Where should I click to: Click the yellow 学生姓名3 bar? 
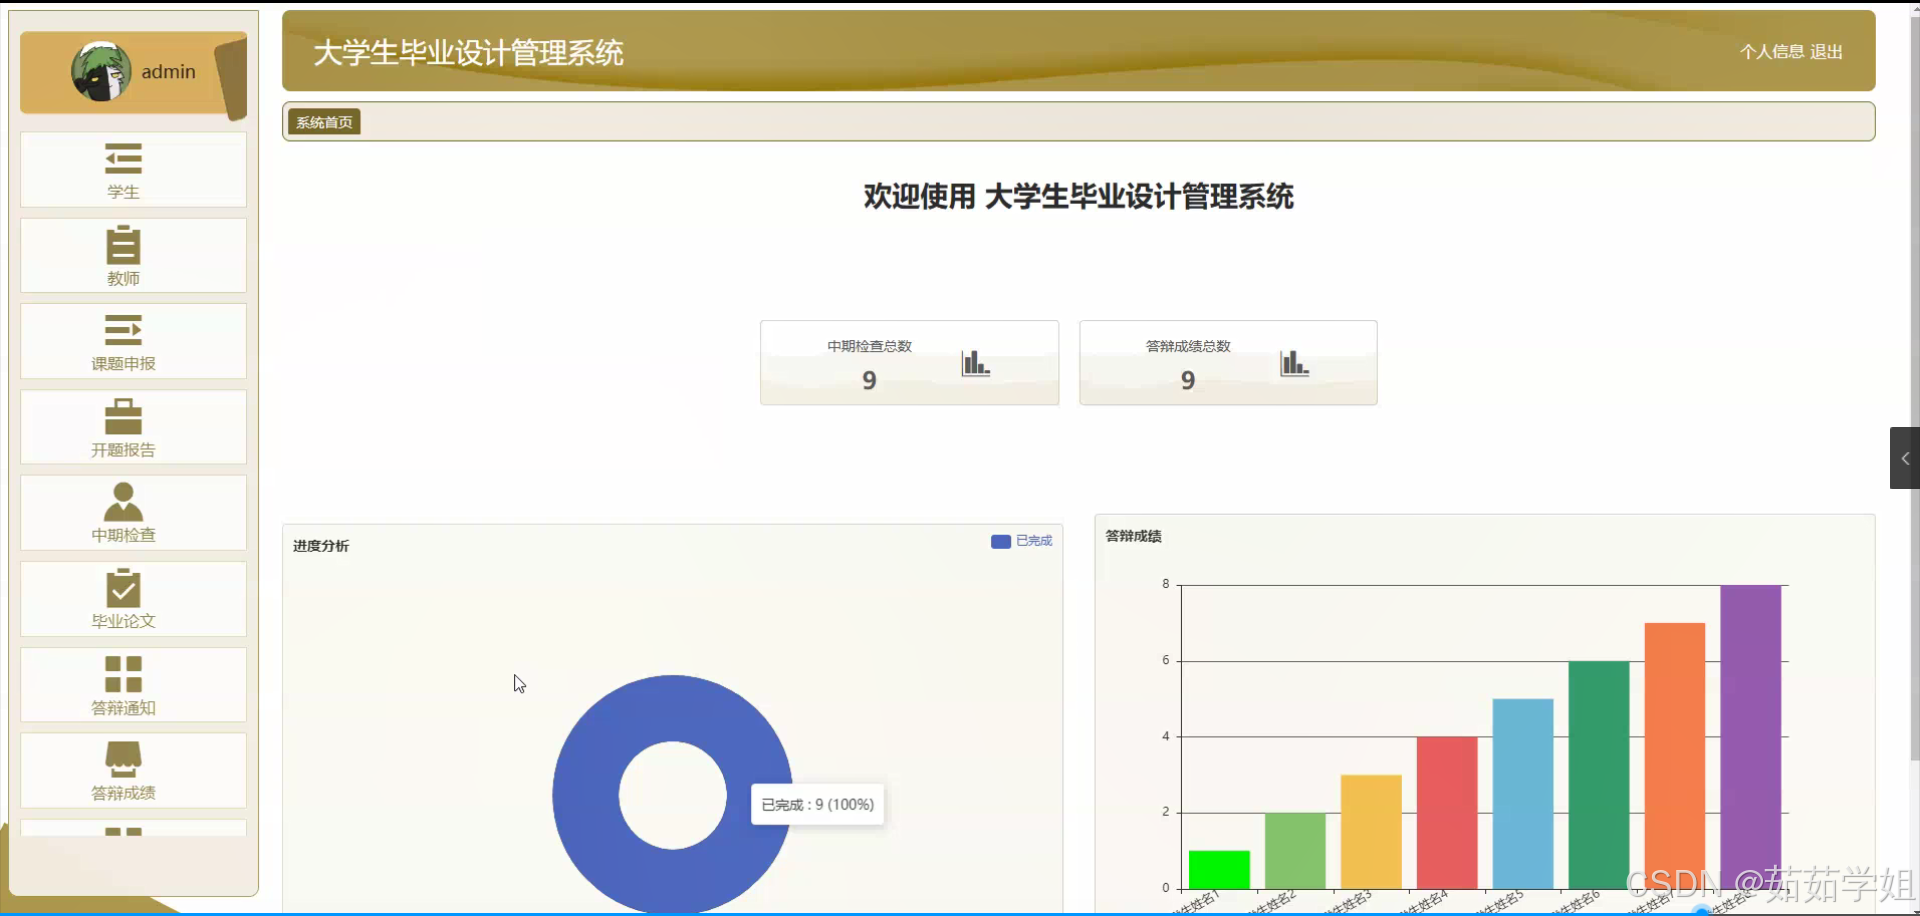1371,831
